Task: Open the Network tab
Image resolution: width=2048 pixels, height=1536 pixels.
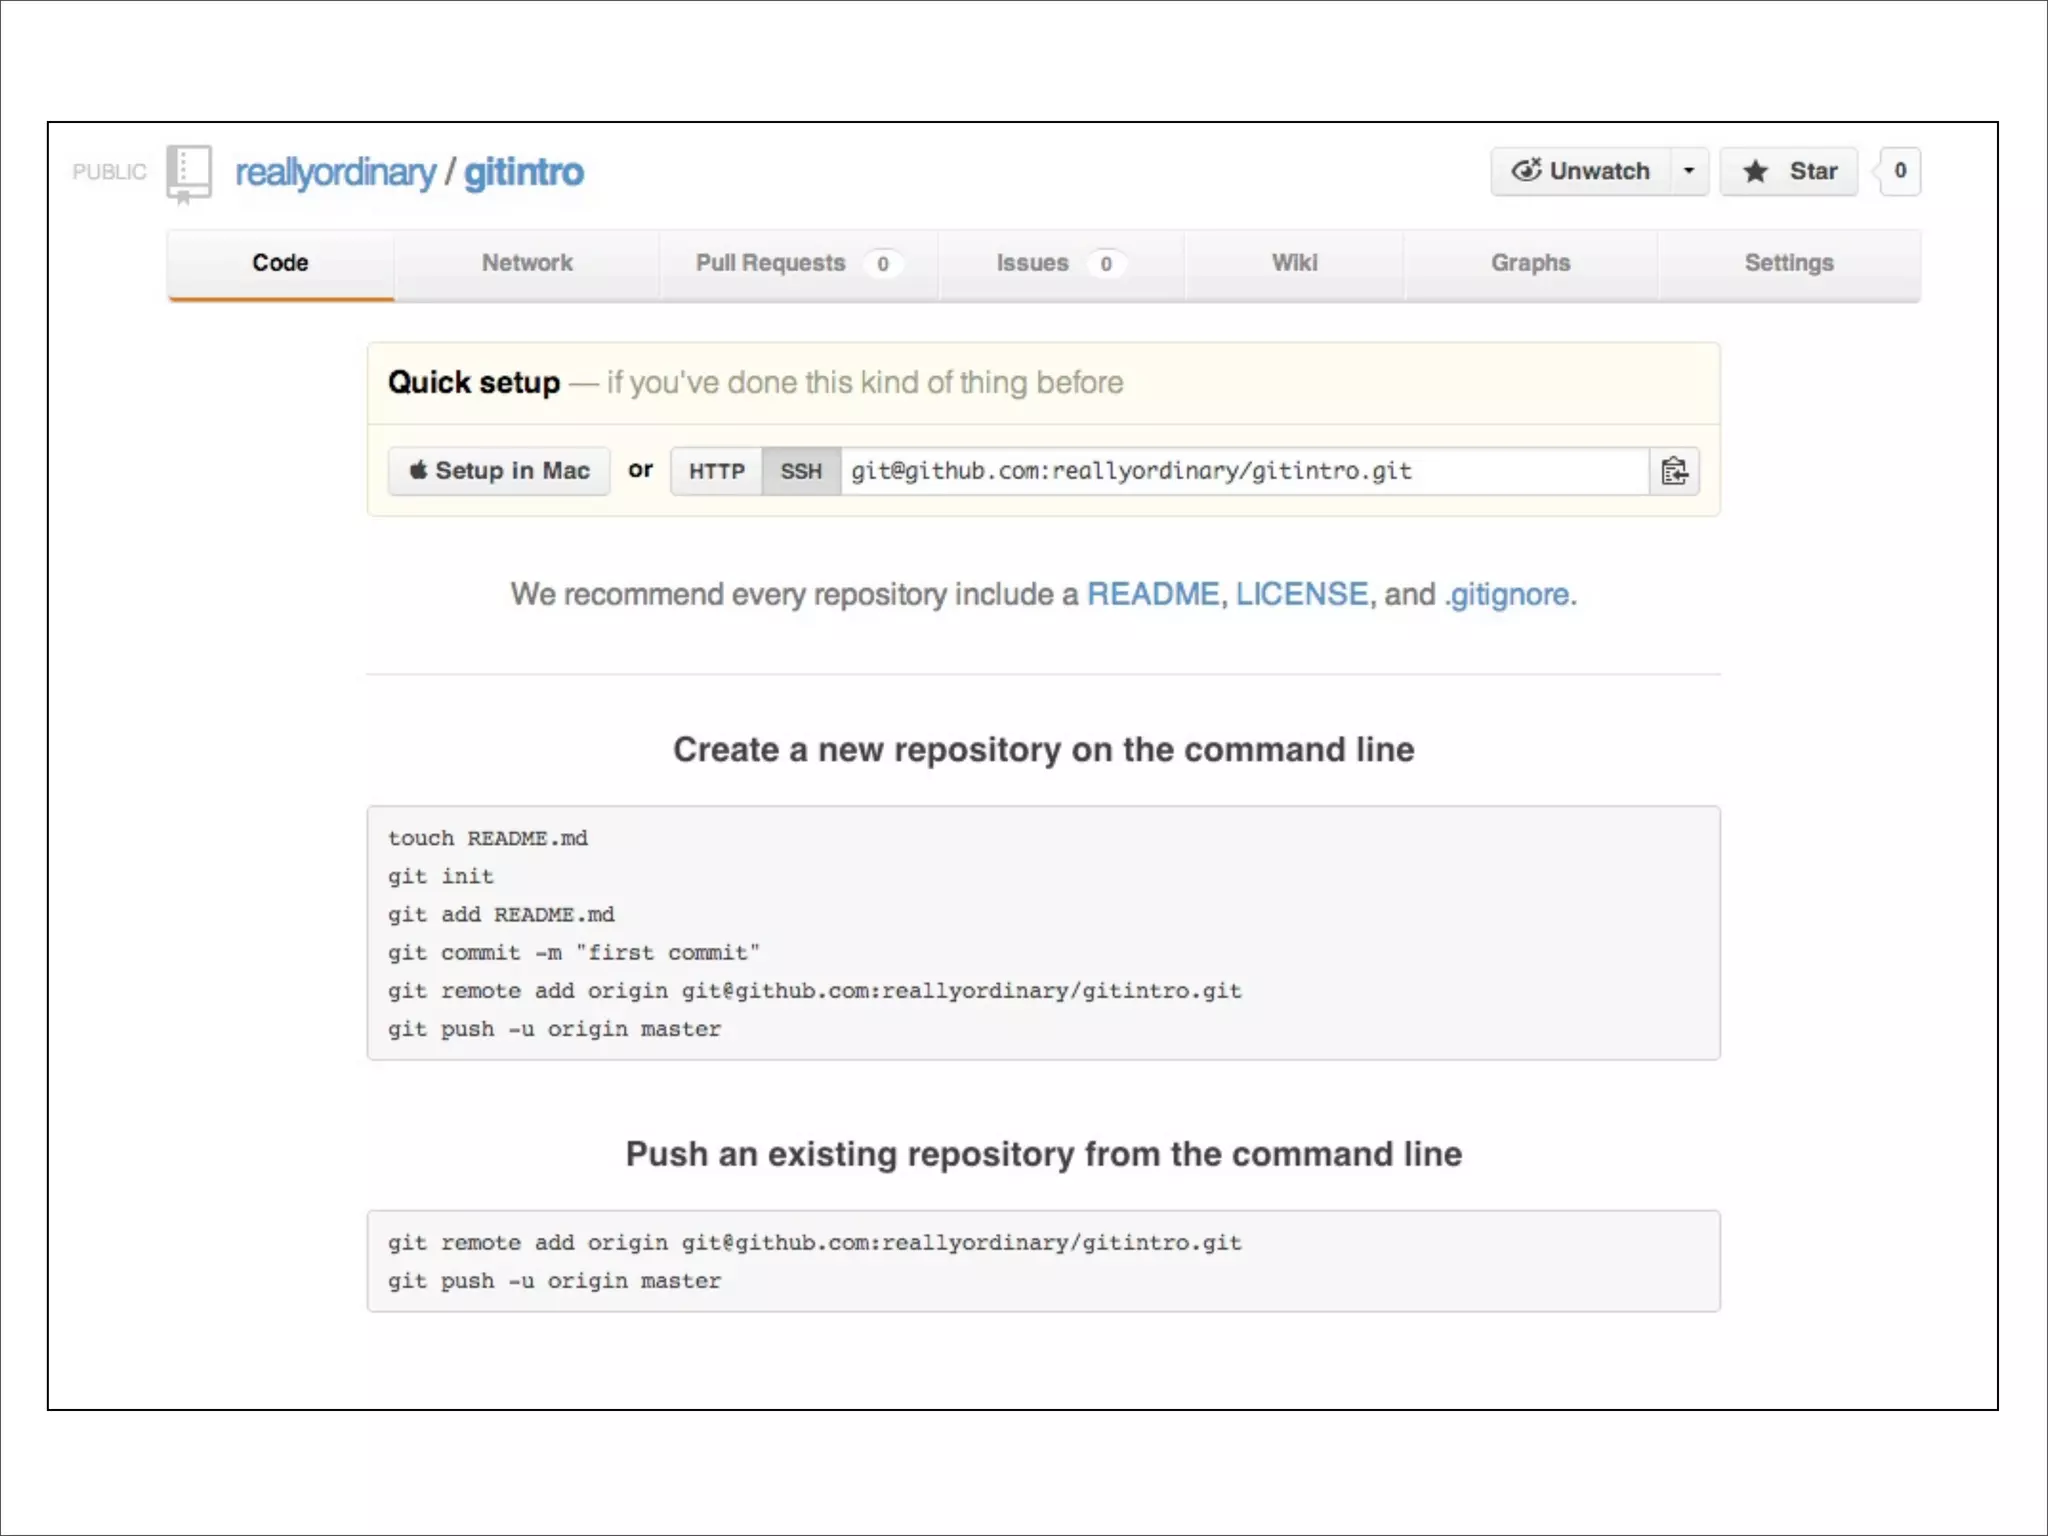Action: (x=527, y=263)
